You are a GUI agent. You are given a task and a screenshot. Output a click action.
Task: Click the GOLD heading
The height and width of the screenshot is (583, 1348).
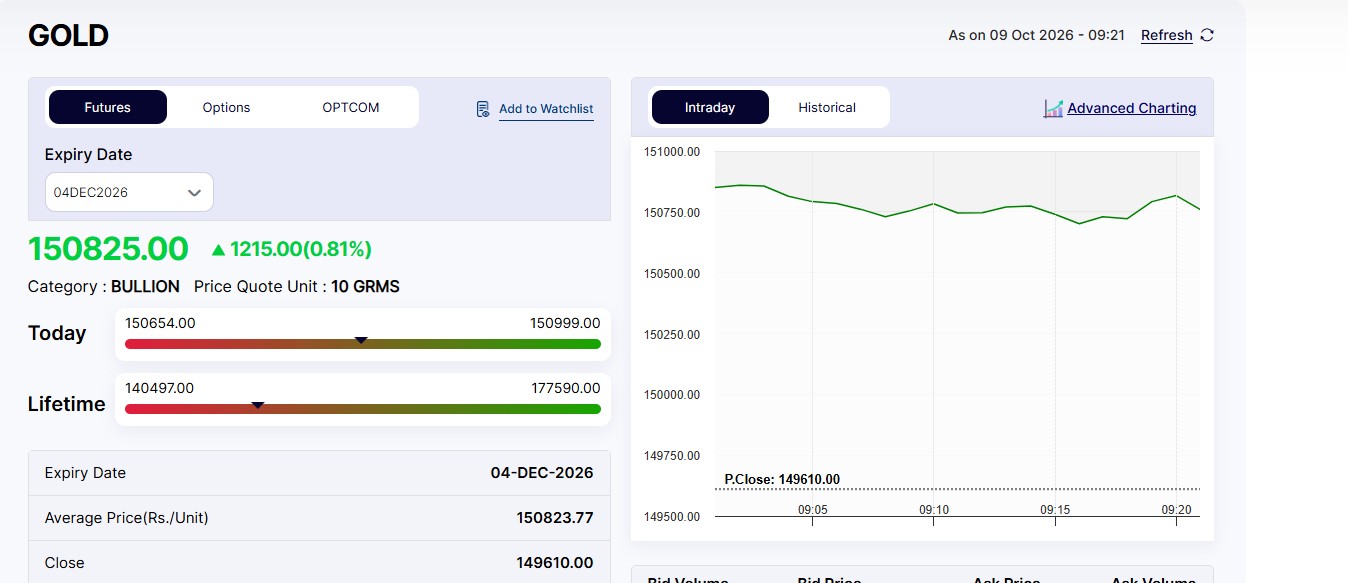[68, 36]
